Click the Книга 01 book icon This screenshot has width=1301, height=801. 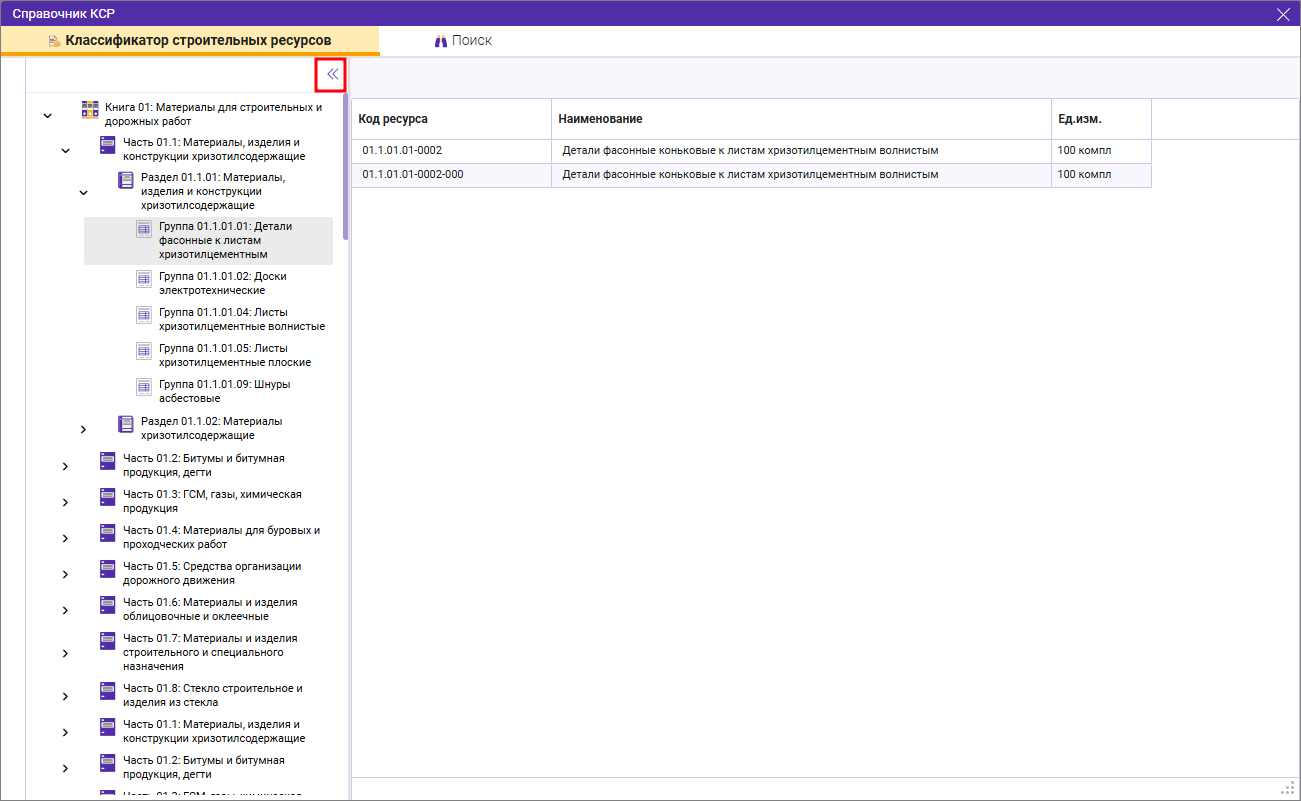pyautogui.click(x=90, y=109)
